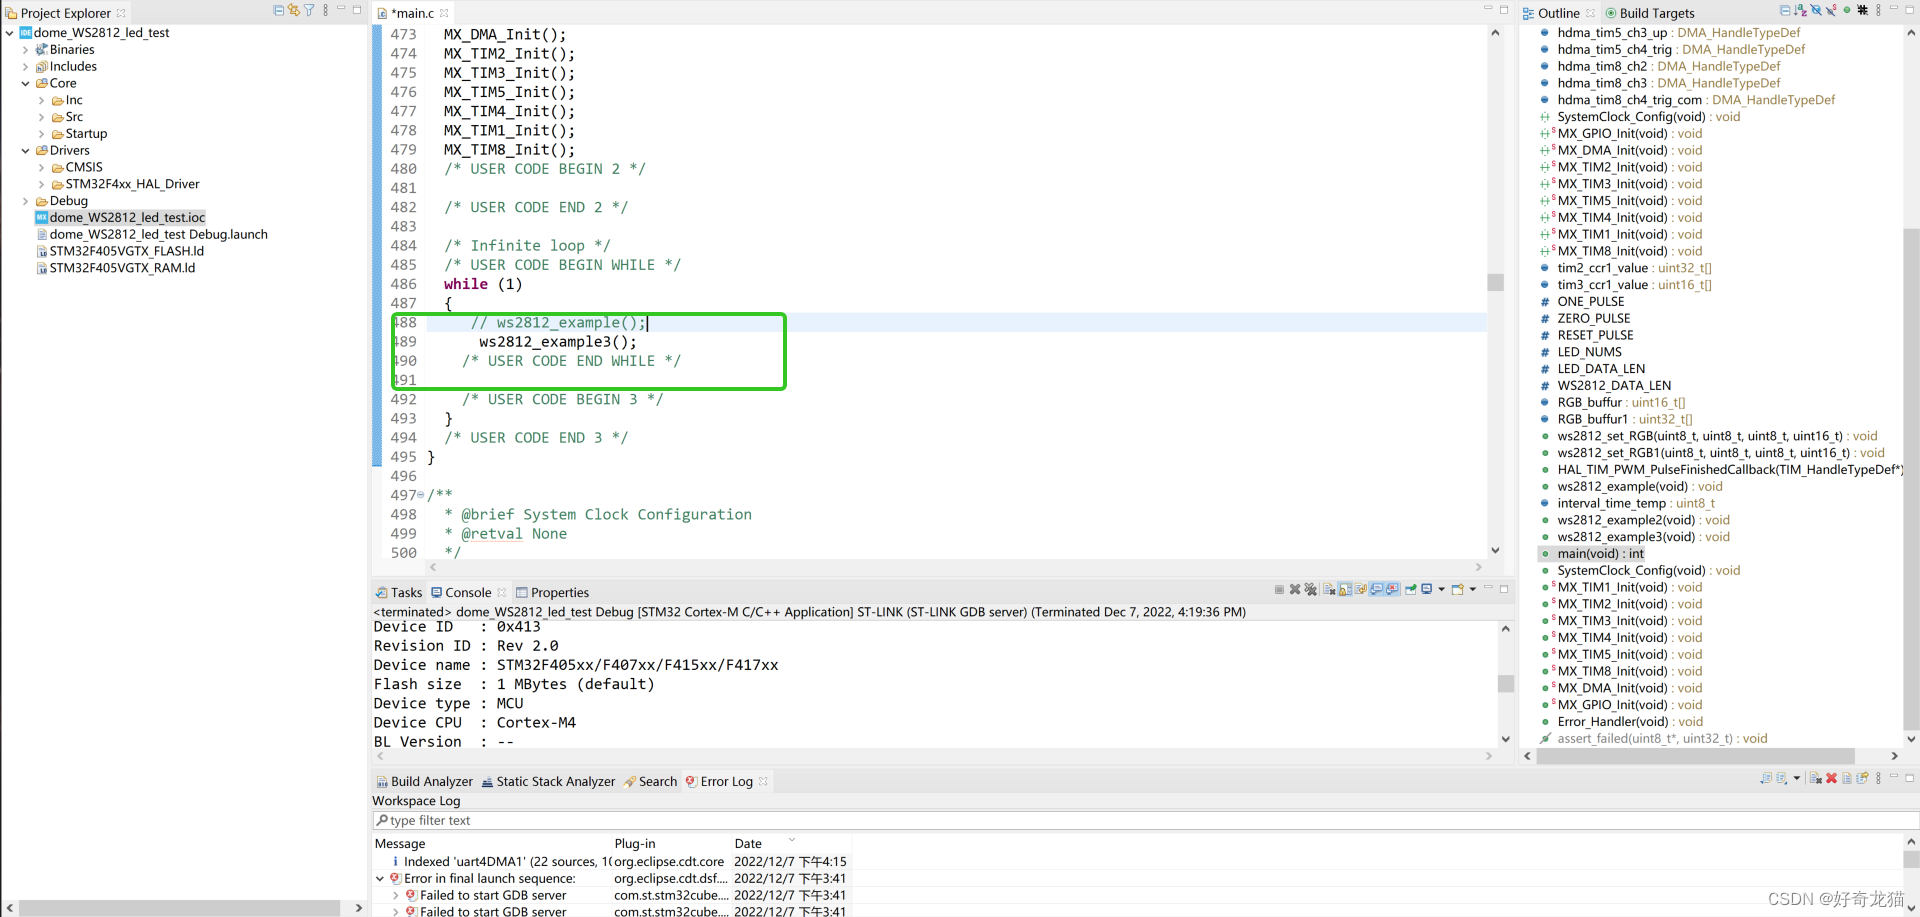The width and height of the screenshot is (1920, 917).
Task: Click Export Log icon in Error Log
Action: click(x=1767, y=779)
